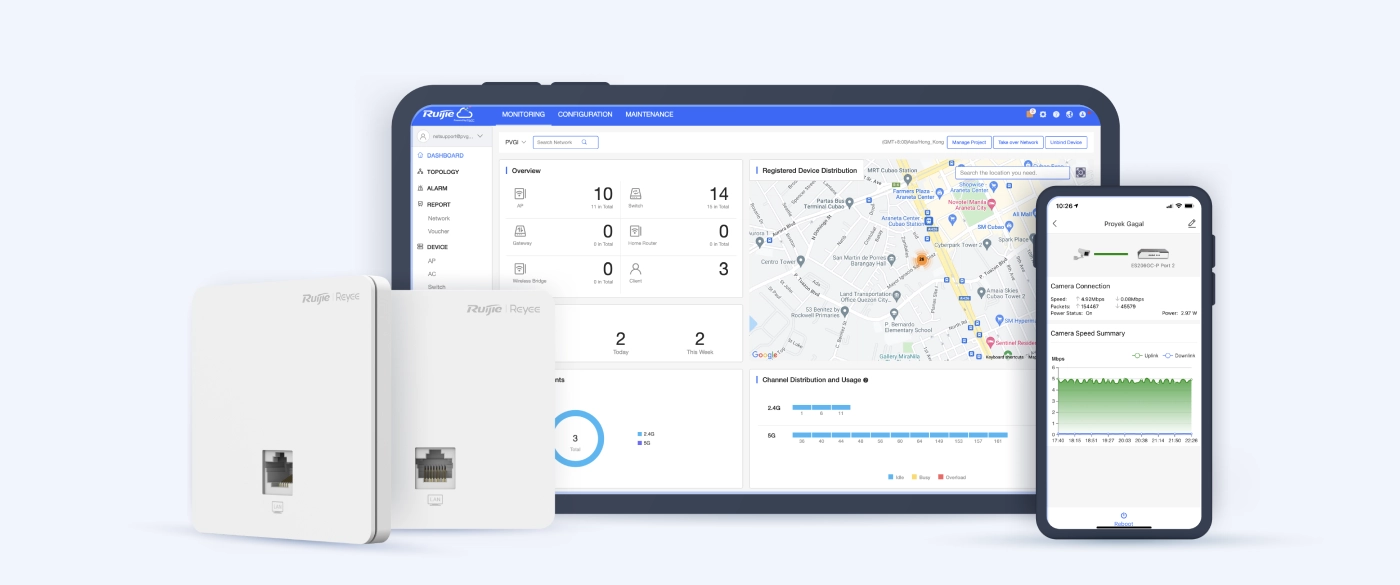Select DASHBOARD in the sidebar
The image size is (1400, 585).
pyautogui.click(x=445, y=156)
